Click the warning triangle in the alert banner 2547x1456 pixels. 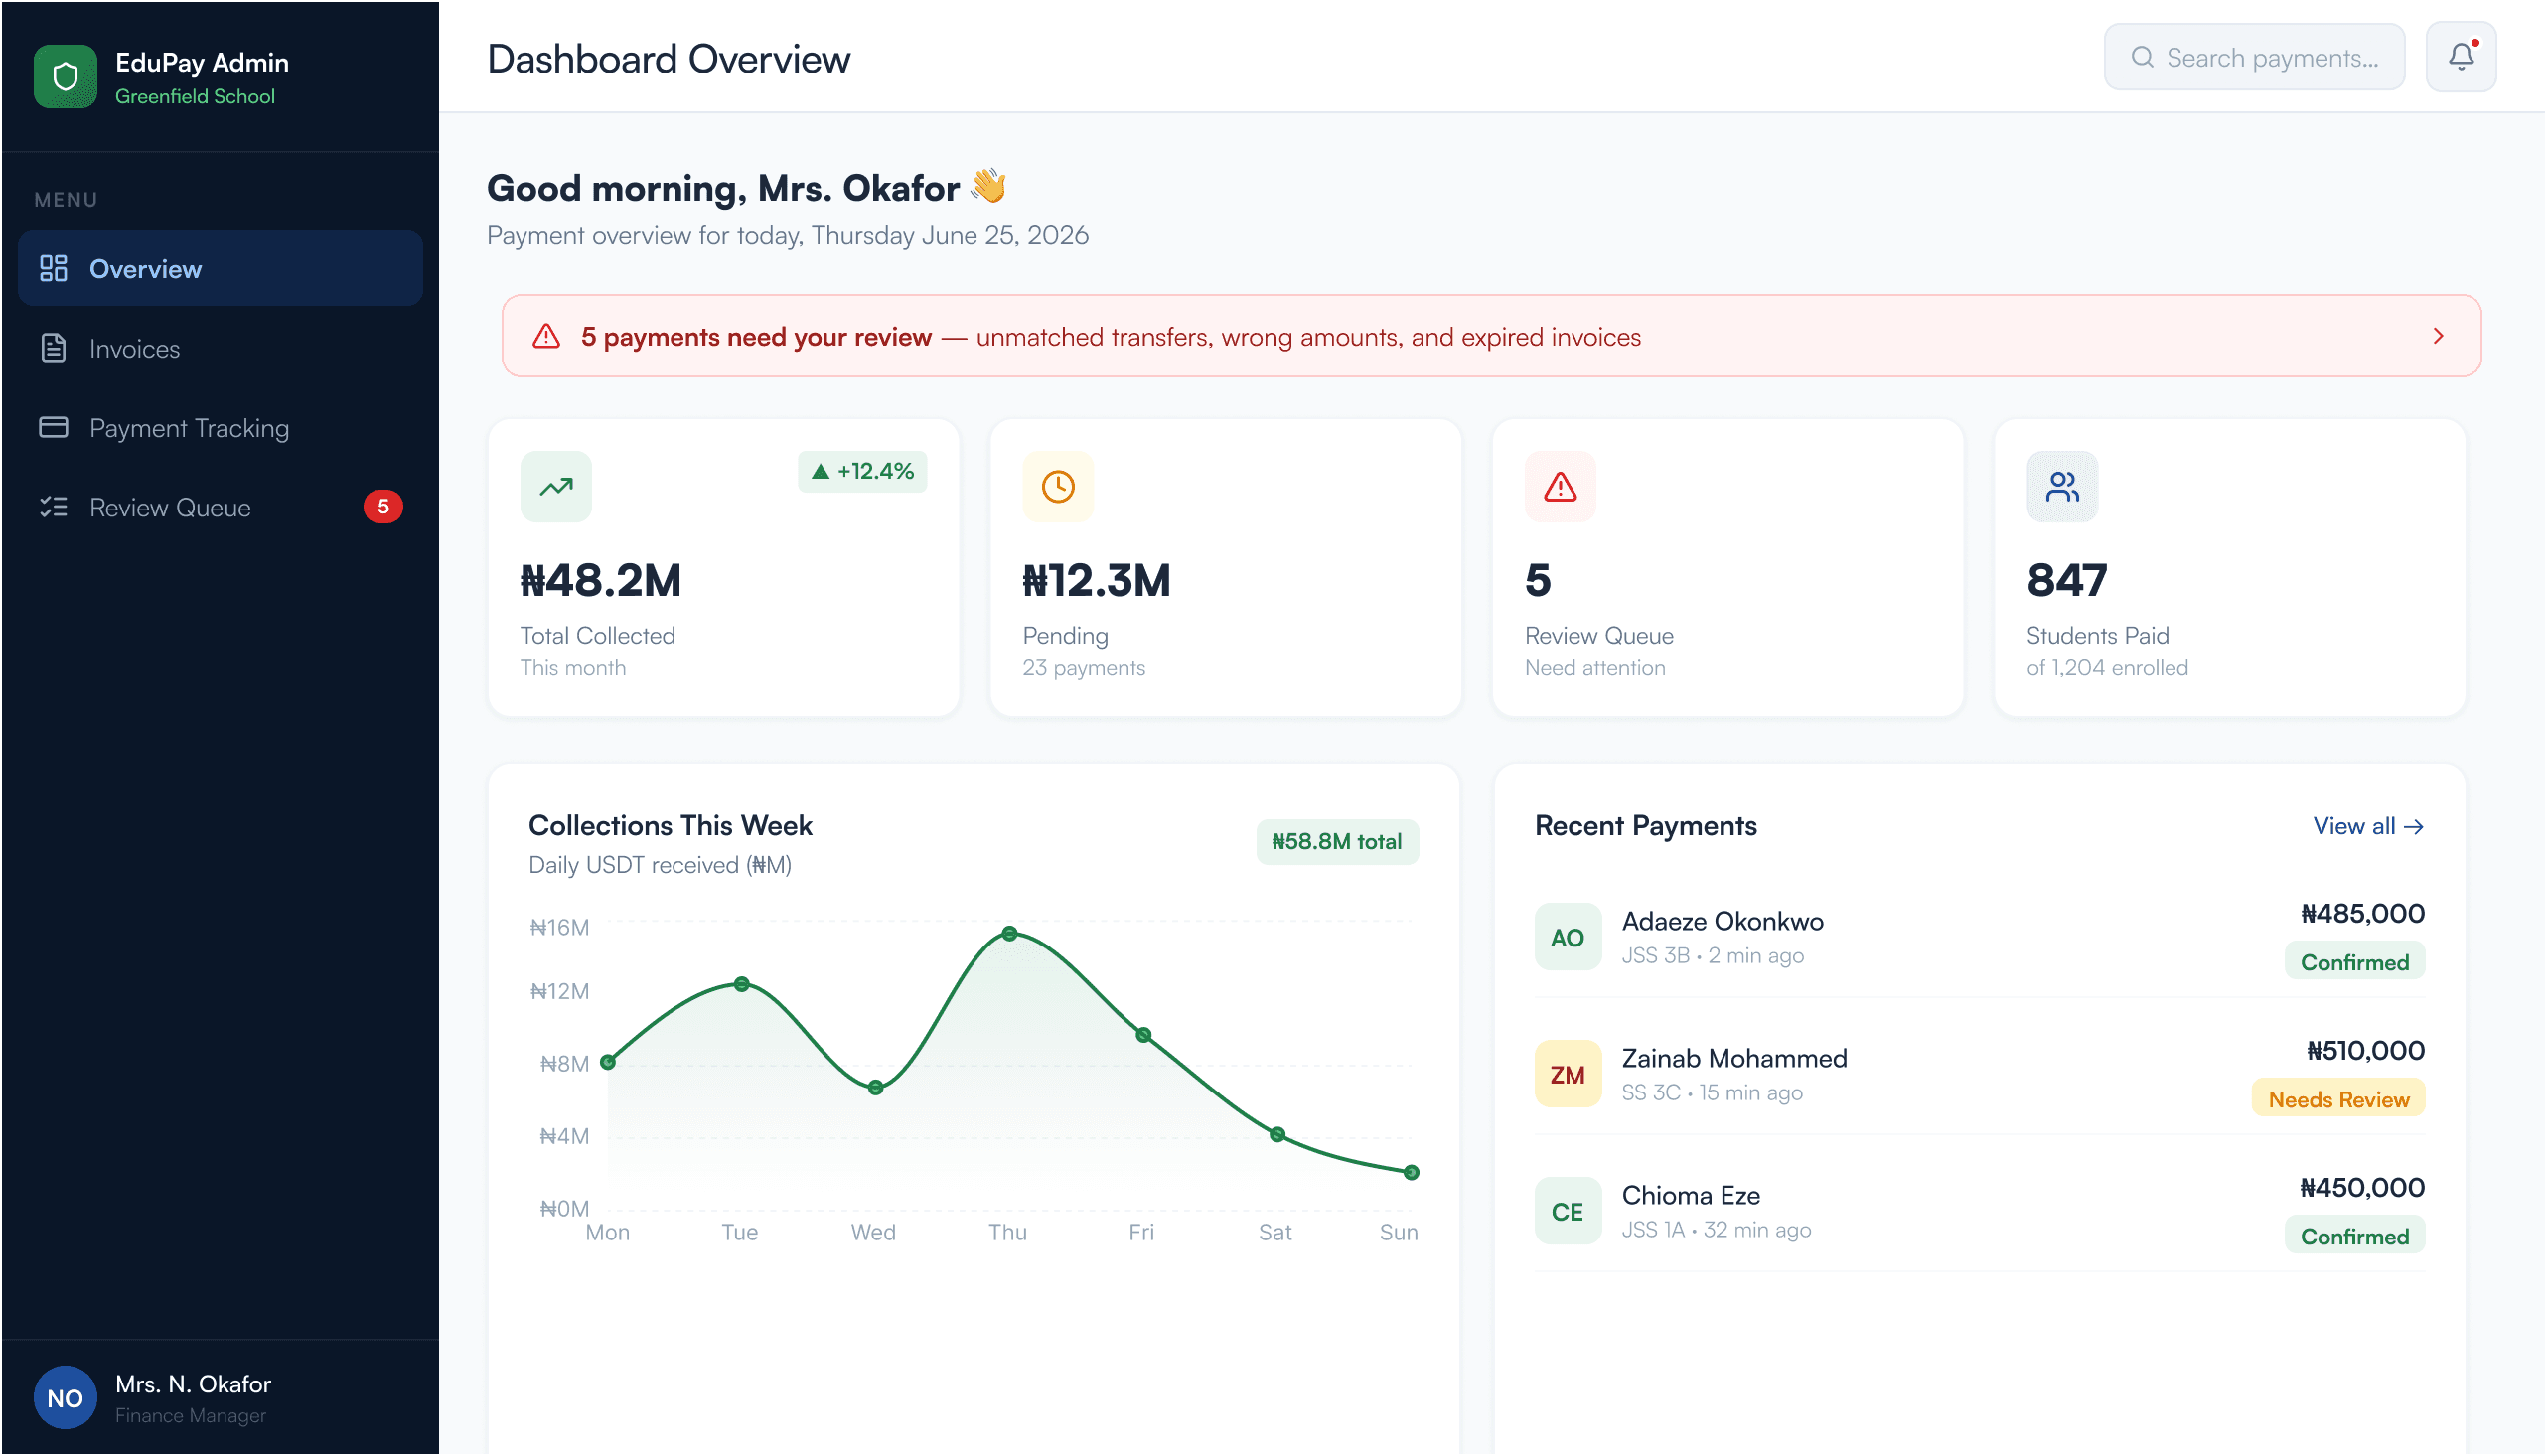tap(546, 336)
